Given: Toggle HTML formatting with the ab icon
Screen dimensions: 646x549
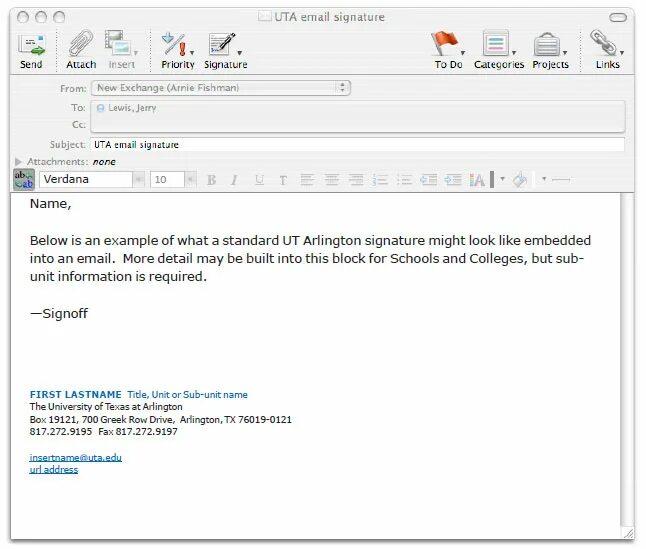Looking at the screenshot, I should coord(23,180).
